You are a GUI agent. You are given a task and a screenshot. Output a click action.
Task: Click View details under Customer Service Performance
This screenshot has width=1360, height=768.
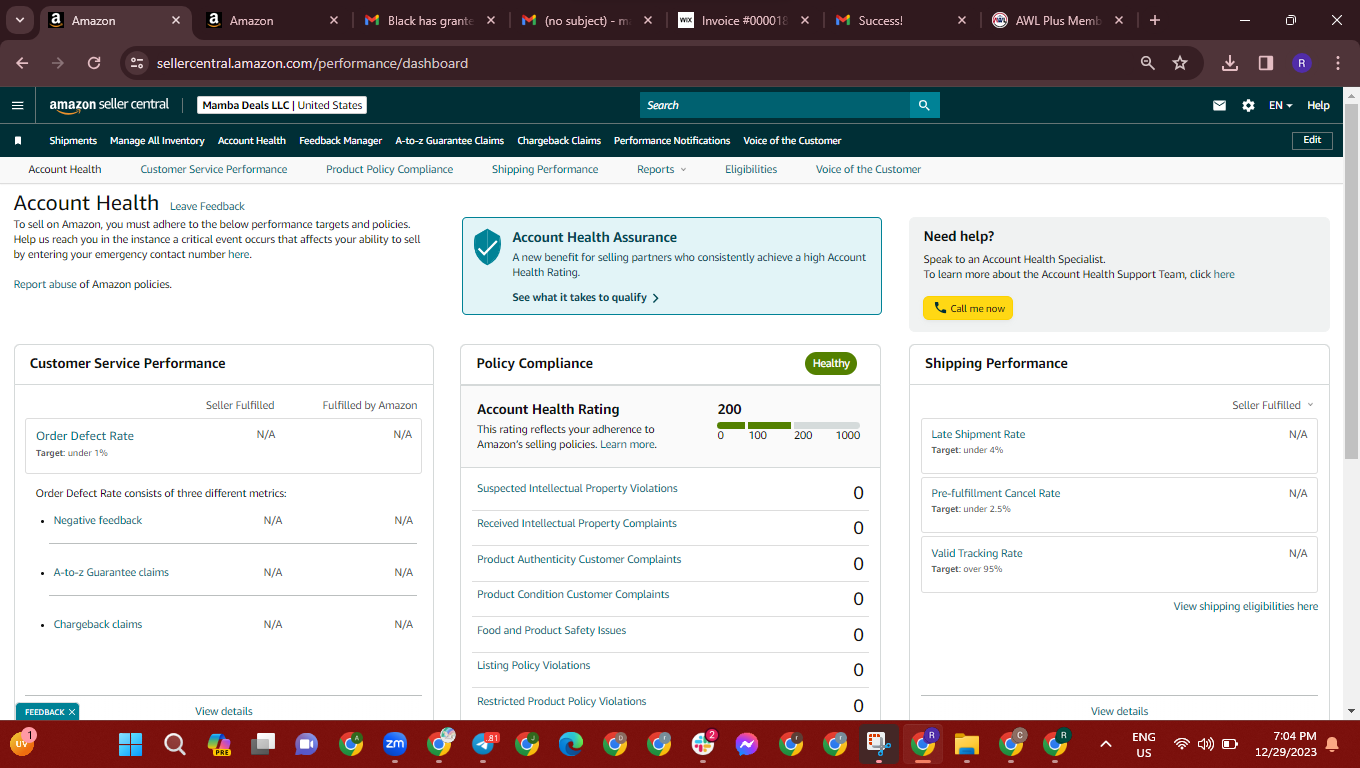pos(224,711)
